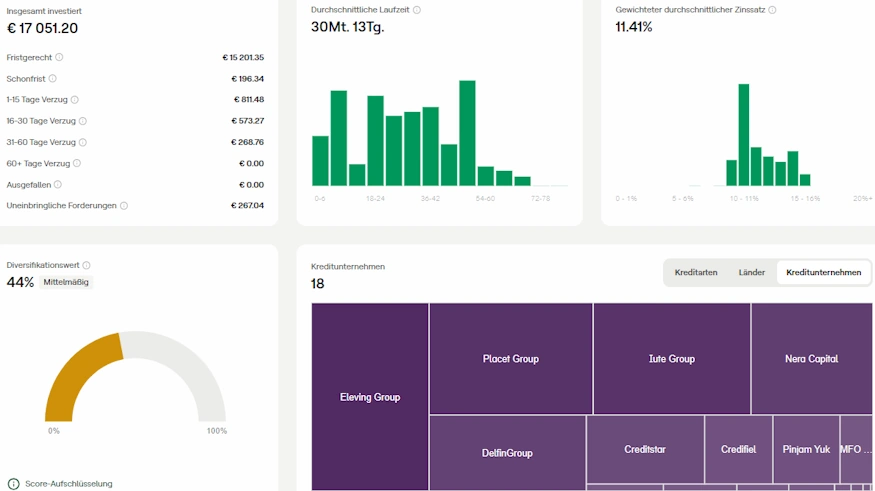Click info icon beside Schonfrist

pos(53,78)
